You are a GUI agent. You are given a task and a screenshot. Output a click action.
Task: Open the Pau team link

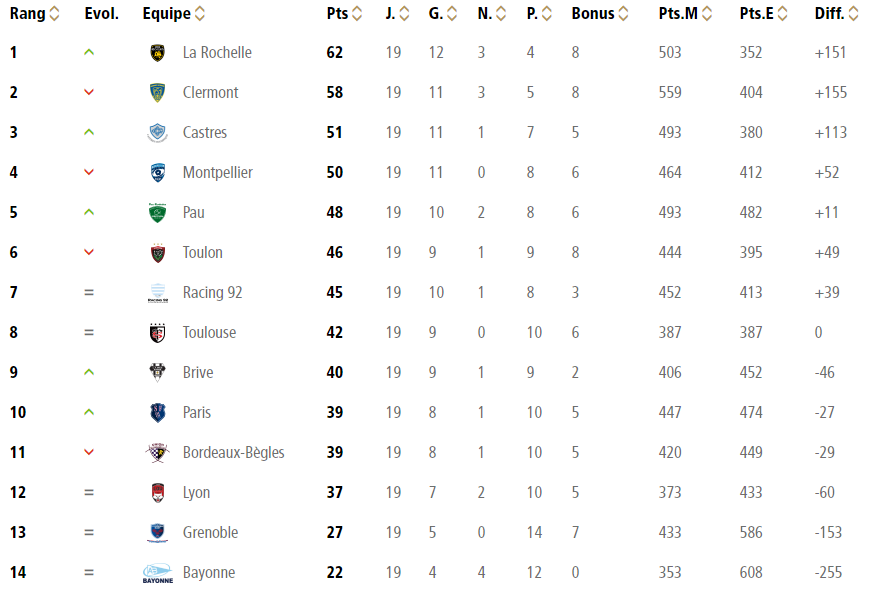(x=194, y=213)
